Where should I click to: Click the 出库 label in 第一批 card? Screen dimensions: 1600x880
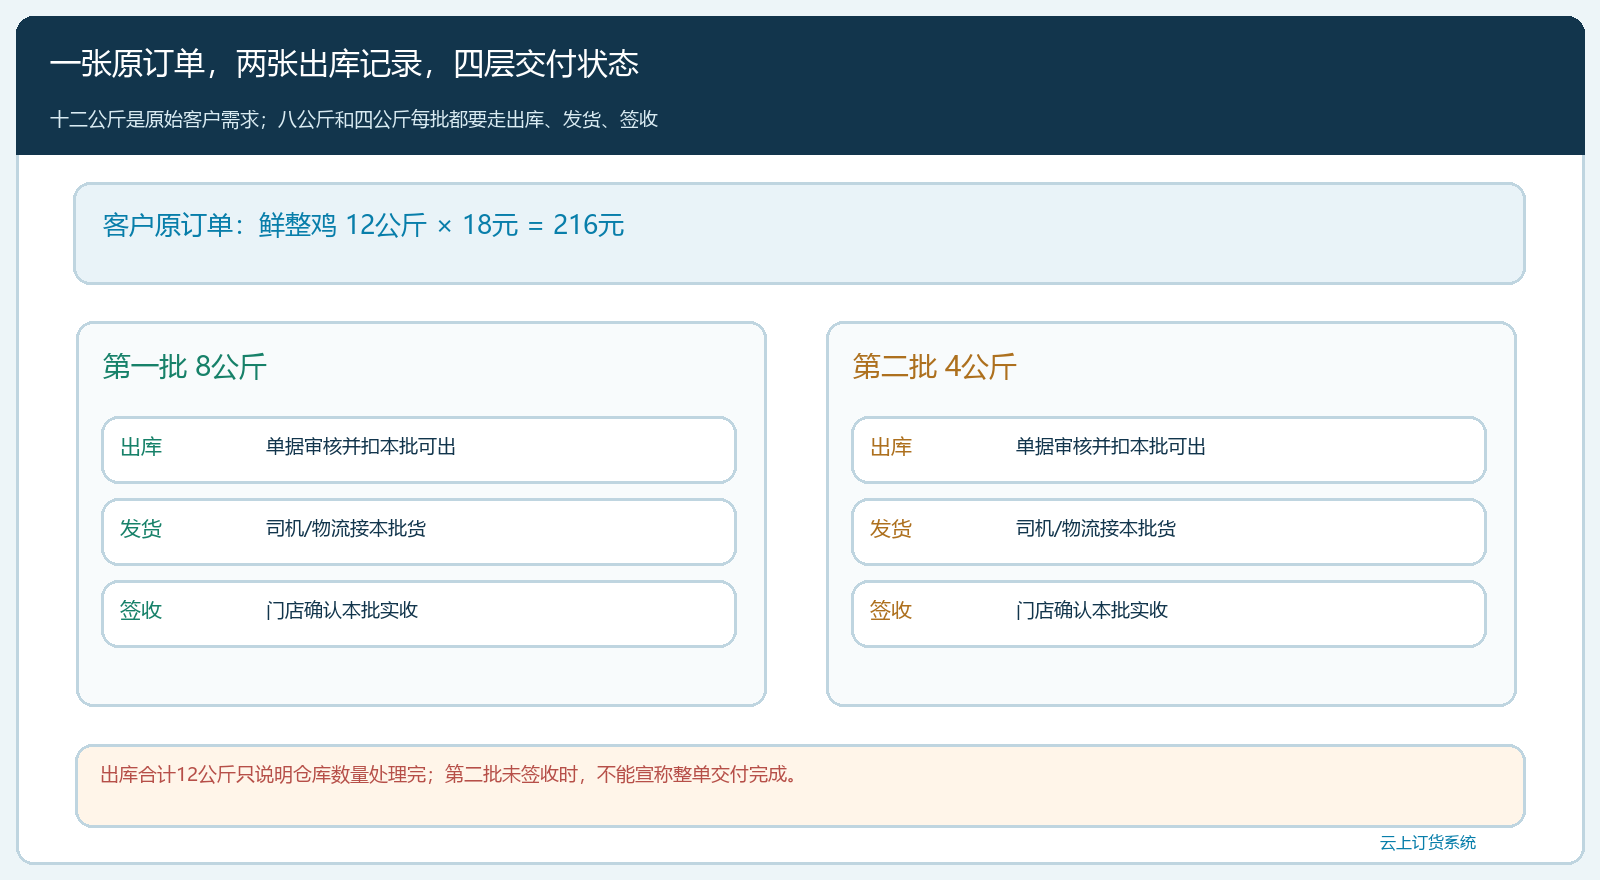click(x=141, y=447)
